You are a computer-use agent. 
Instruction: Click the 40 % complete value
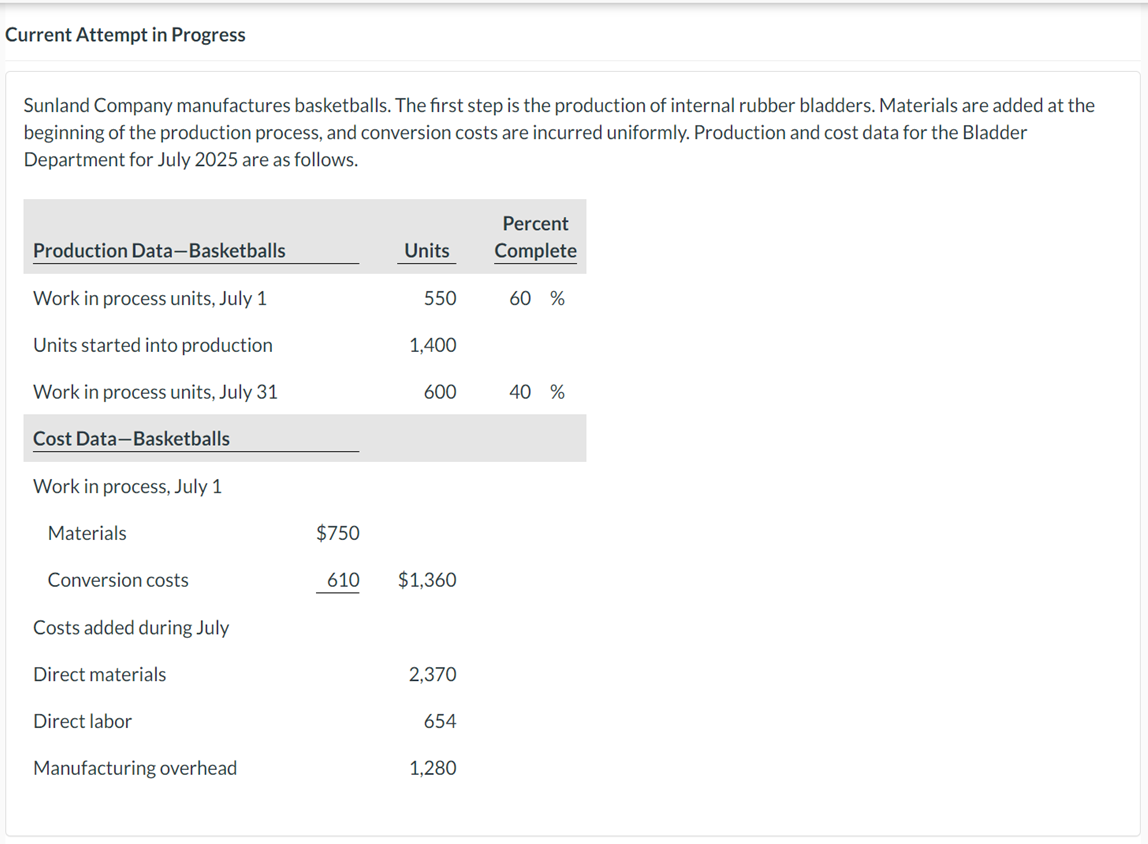[536, 393]
